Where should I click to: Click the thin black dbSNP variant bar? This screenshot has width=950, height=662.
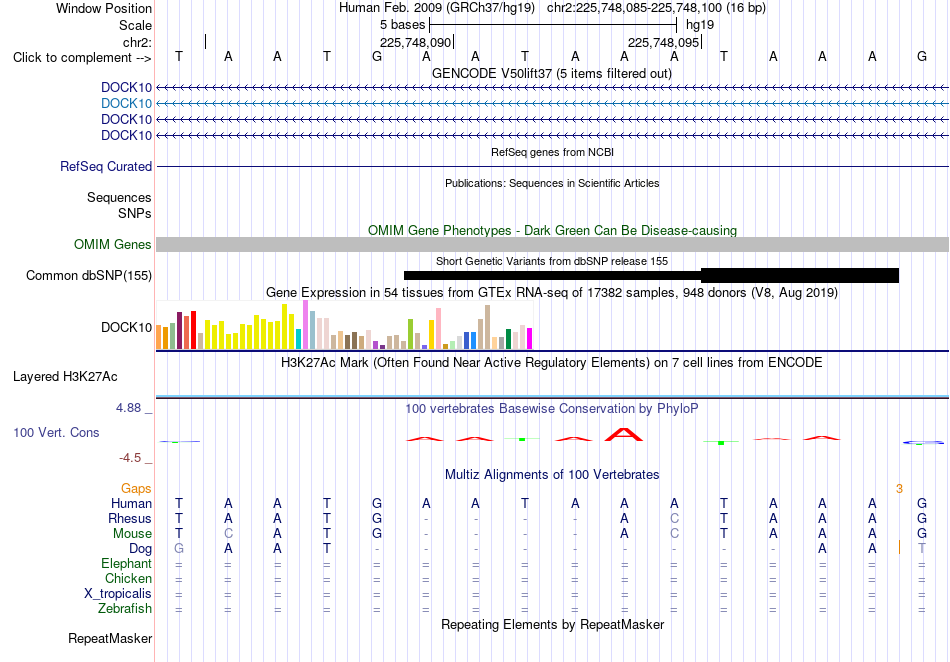(552, 276)
